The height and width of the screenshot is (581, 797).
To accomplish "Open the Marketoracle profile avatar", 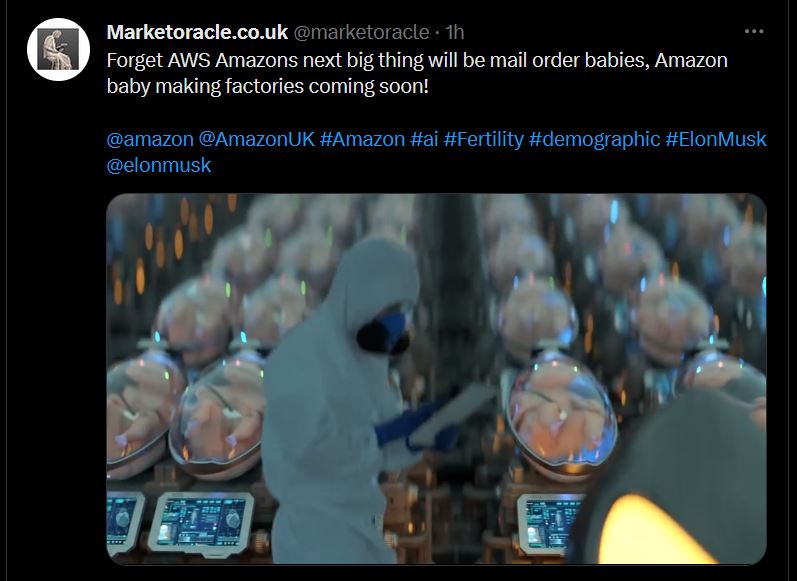I will pos(58,49).
